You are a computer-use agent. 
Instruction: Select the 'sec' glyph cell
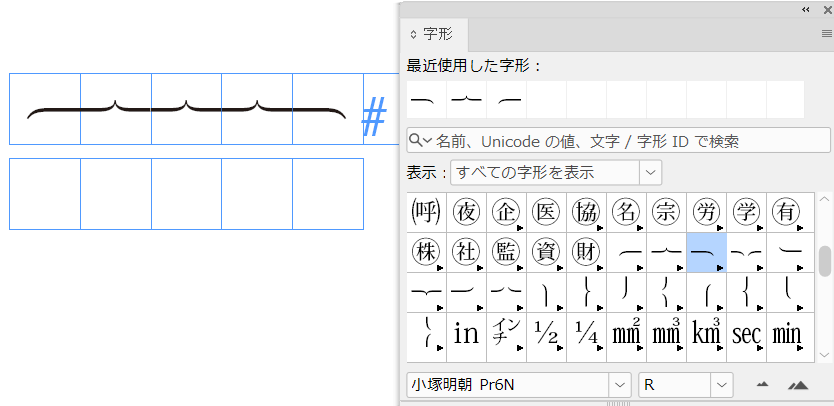[747, 333]
